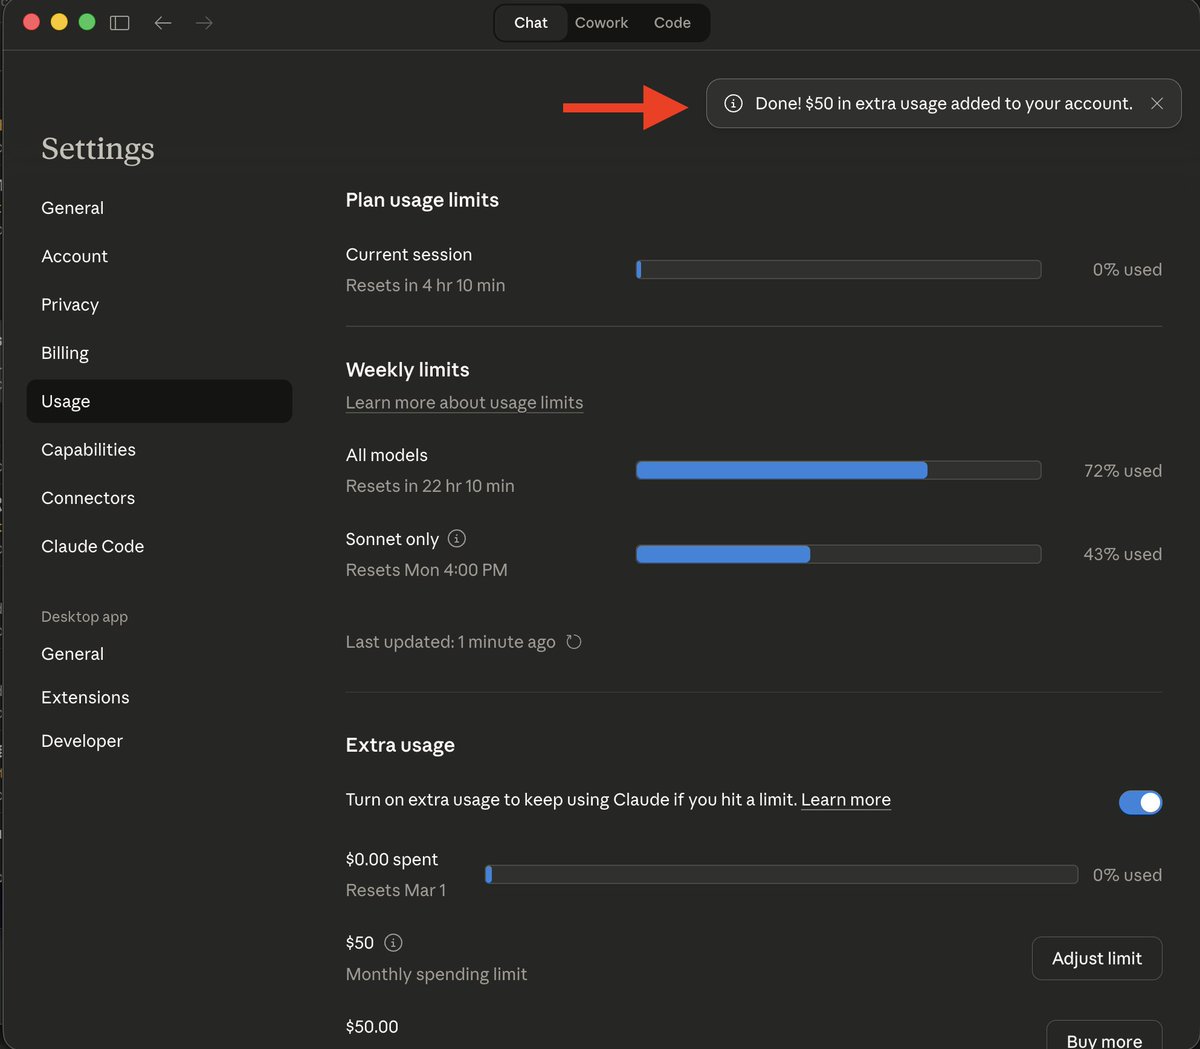
Task: Open Developer settings
Action: click(x=159, y=741)
